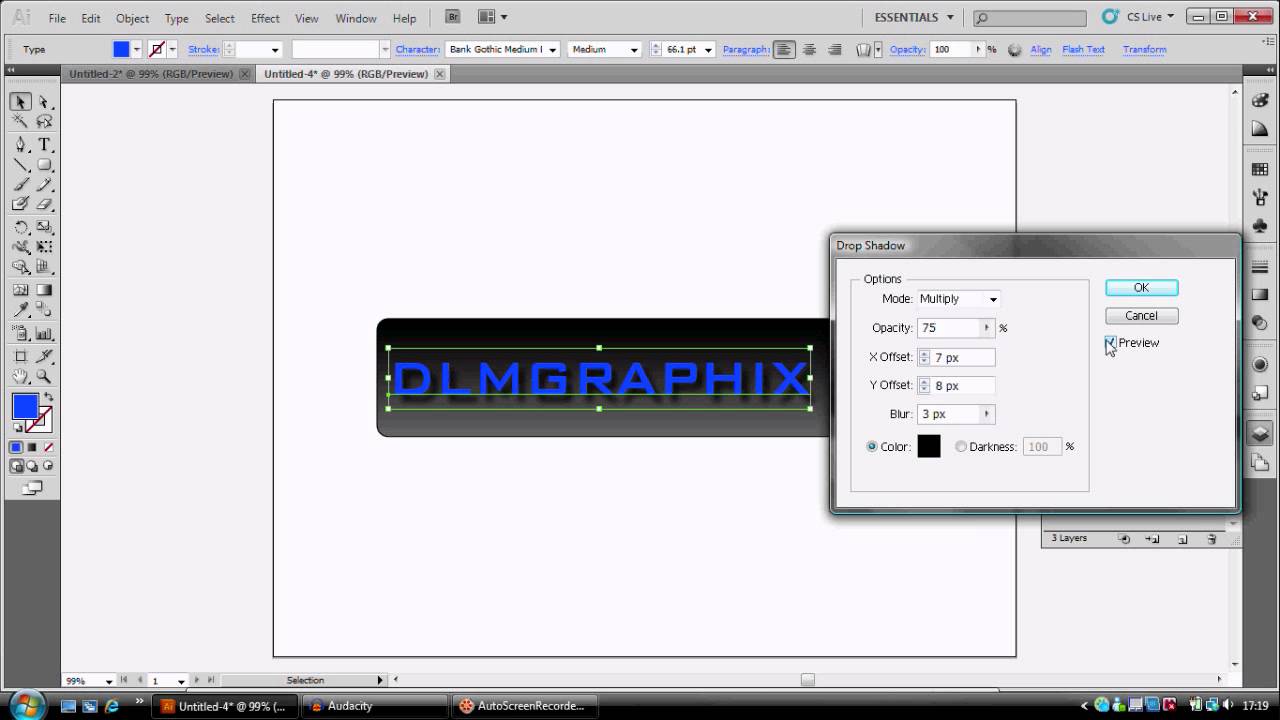1280x720 pixels.
Task: Click the Transform link
Action: pyautogui.click(x=1144, y=49)
